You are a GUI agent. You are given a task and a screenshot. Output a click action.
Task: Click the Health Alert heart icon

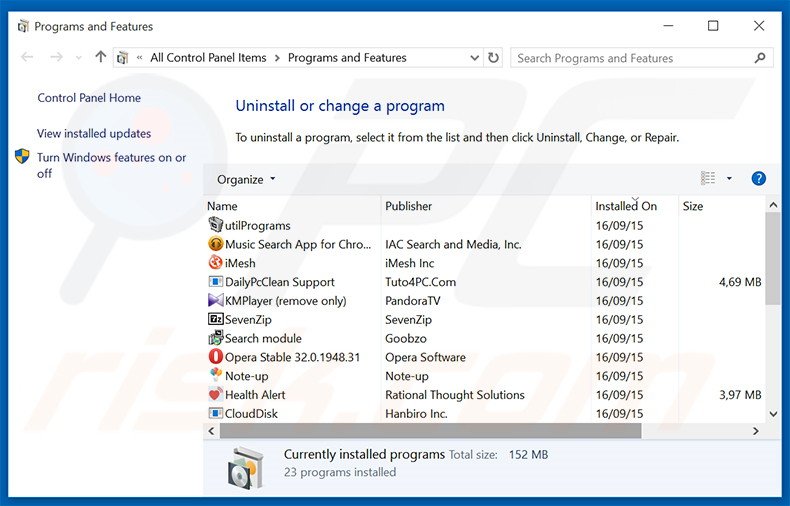coord(216,394)
